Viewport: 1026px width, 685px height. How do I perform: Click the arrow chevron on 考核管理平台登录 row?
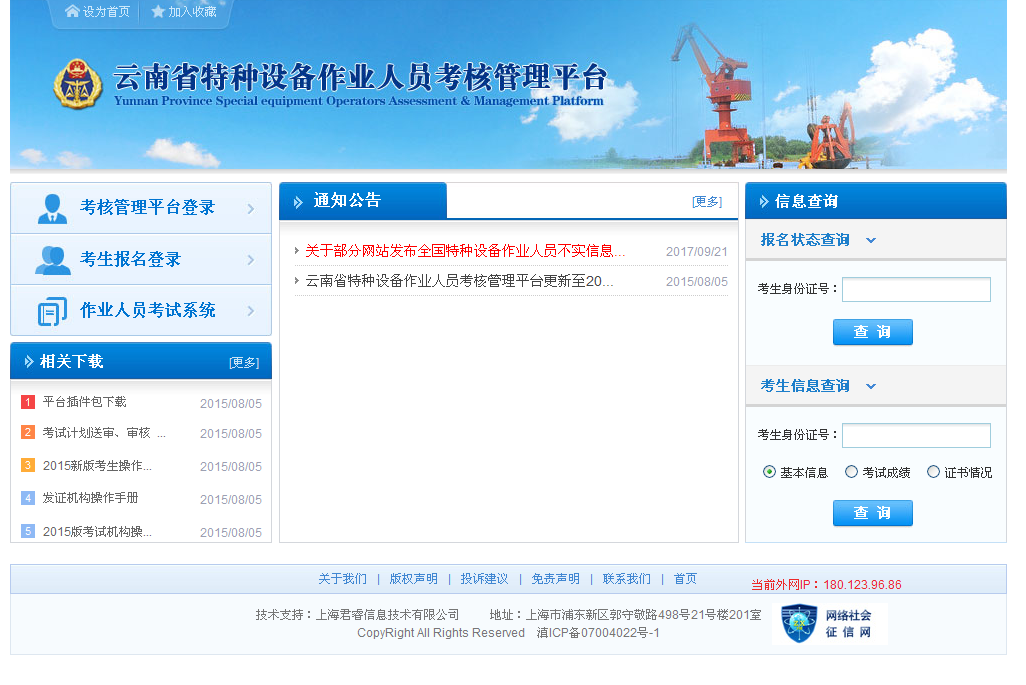tap(251, 209)
